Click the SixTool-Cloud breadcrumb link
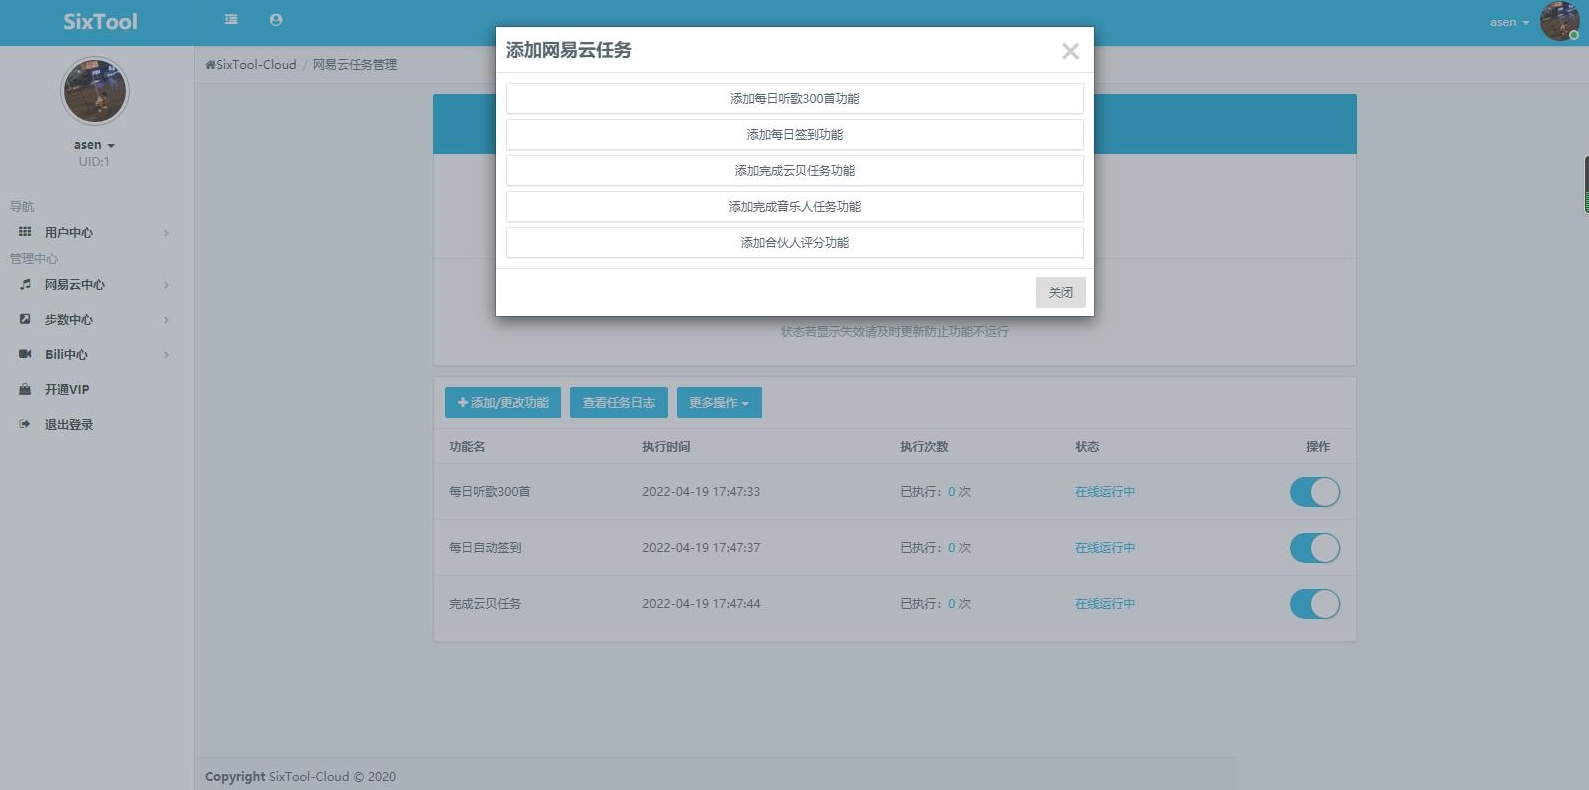Screen dimensions: 1589x790 pos(256,65)
